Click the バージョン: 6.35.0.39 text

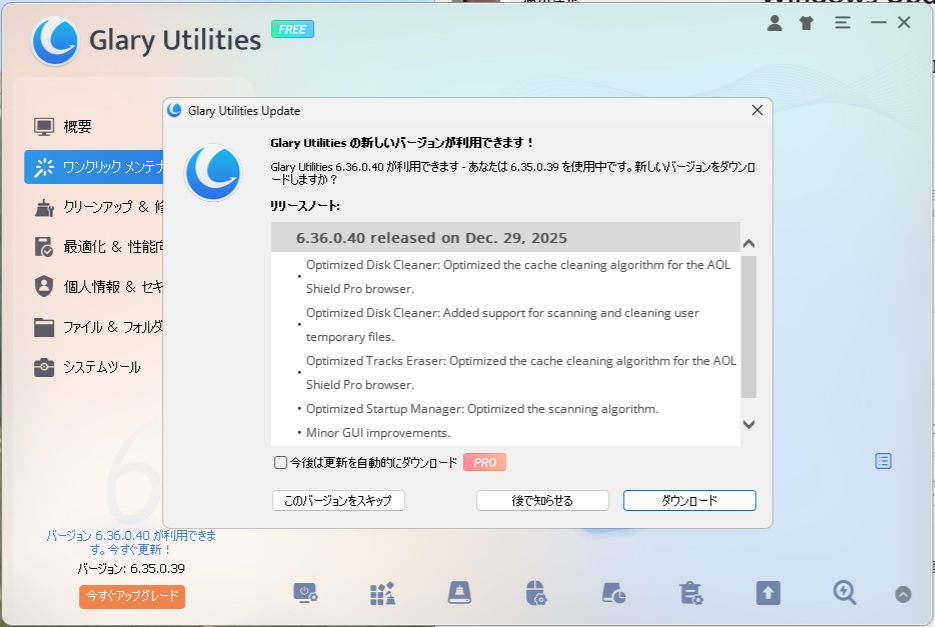point(131,569)
